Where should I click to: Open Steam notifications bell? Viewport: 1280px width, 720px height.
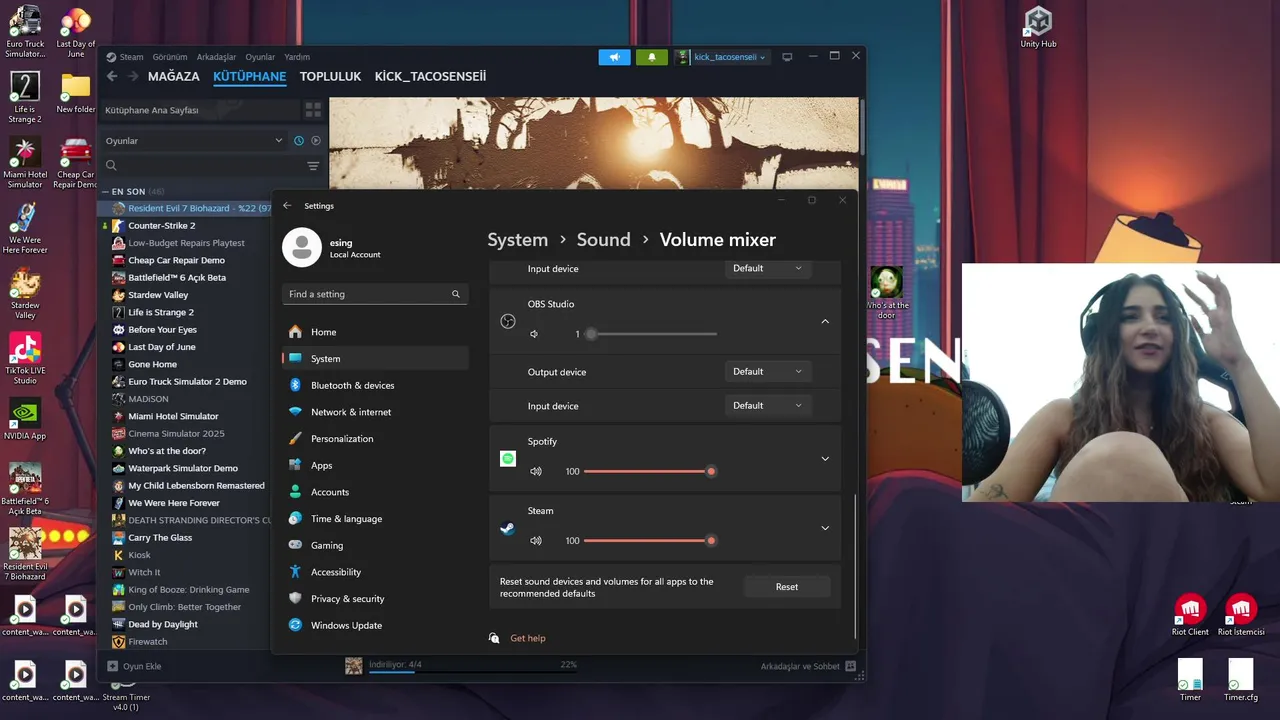(x=652, y=57)
